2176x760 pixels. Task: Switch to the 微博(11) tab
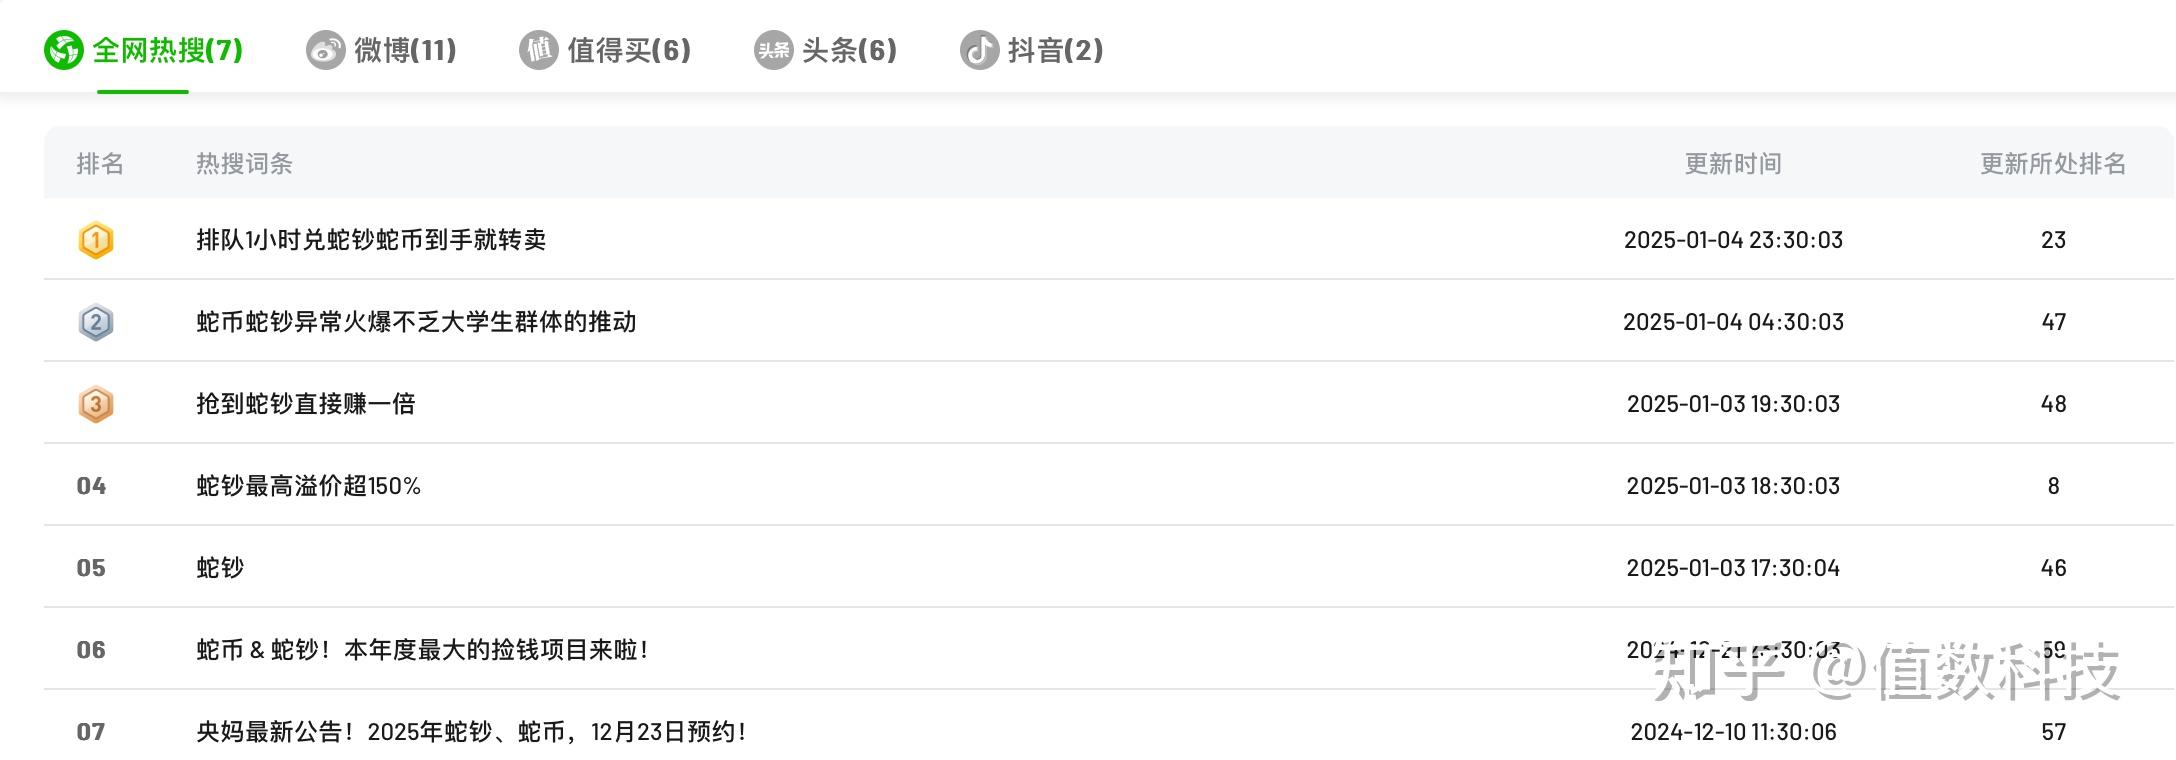pyautogui.click(x=405, y=50)
